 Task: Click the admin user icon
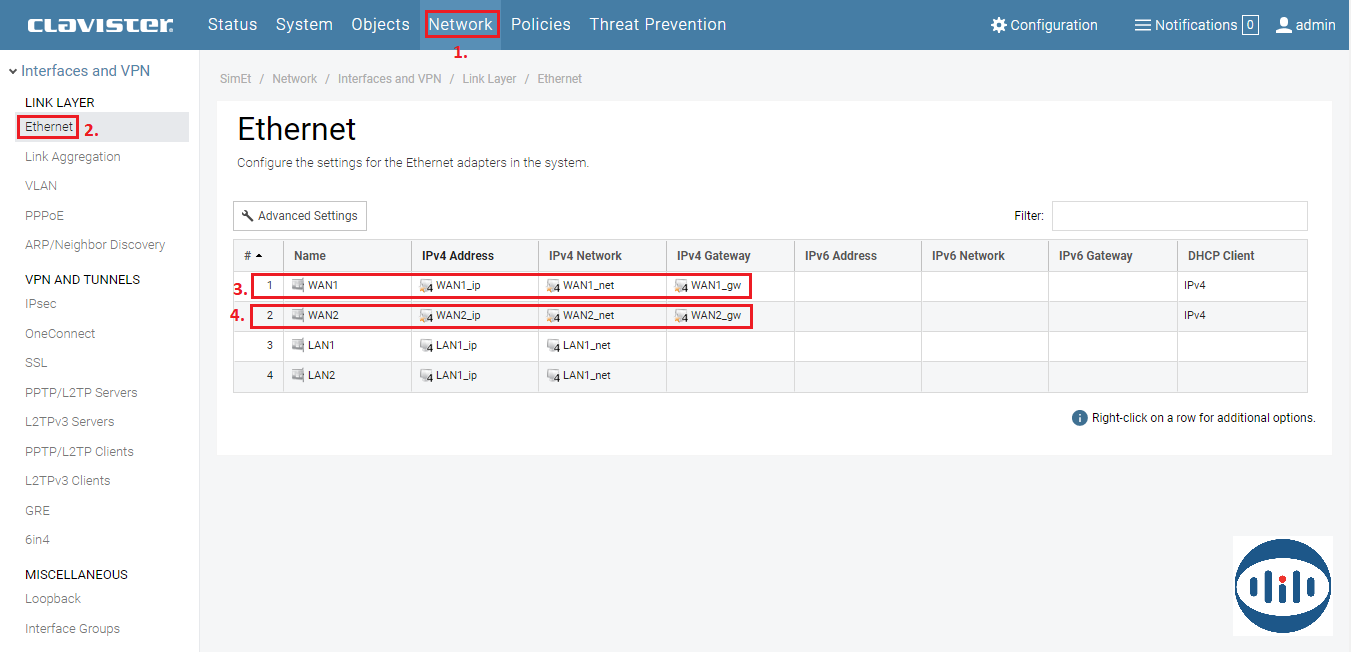click(1284, 25)
